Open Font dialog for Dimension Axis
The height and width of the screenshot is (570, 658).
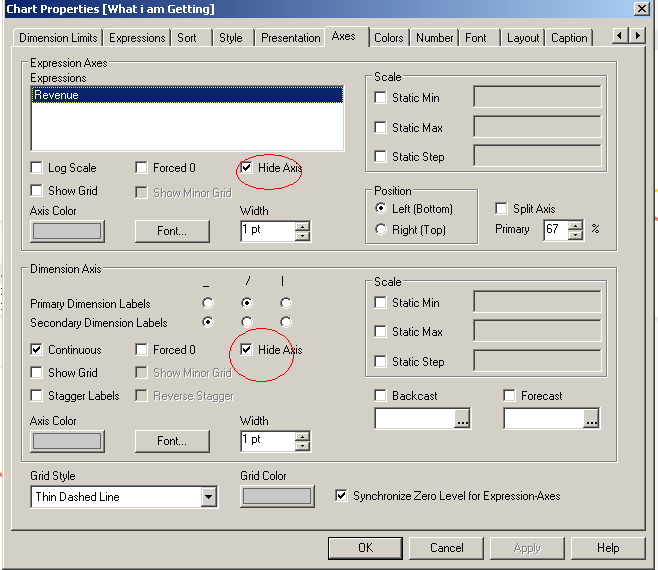pyautogui.click(x=172, y=441)
